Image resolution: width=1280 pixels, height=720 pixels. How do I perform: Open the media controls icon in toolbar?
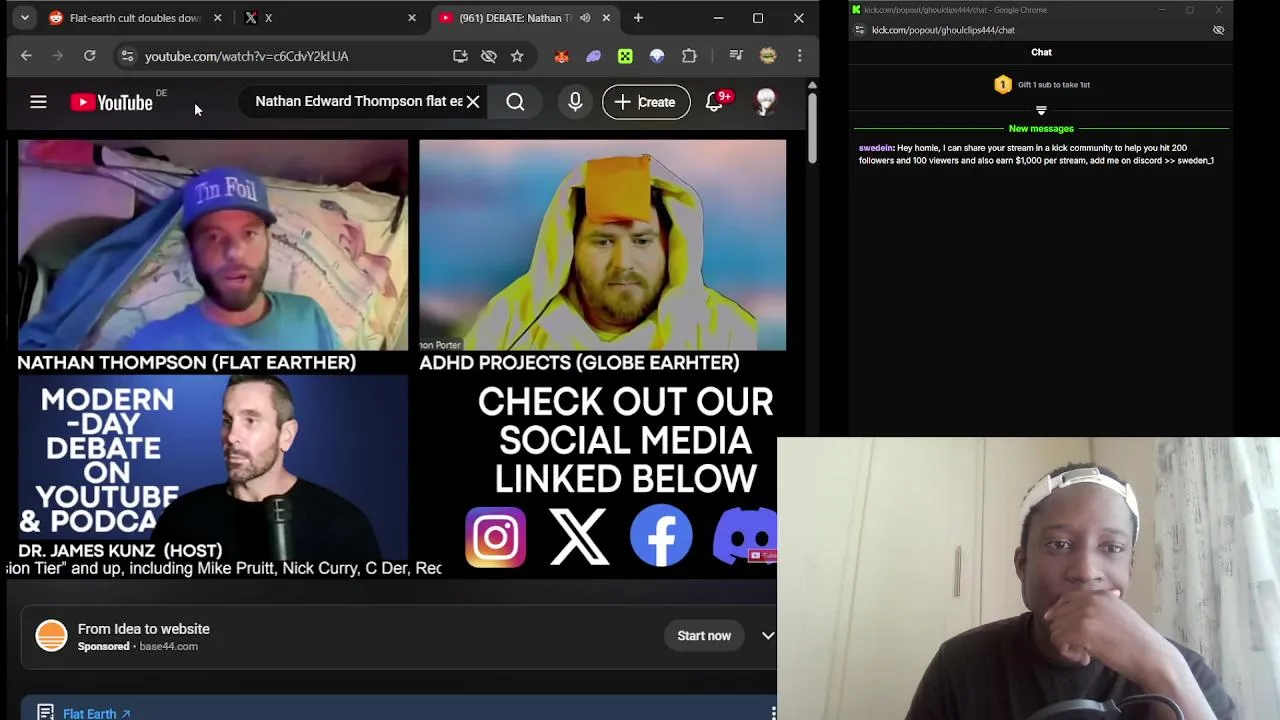pyautogui.click(x=736, y=56)
